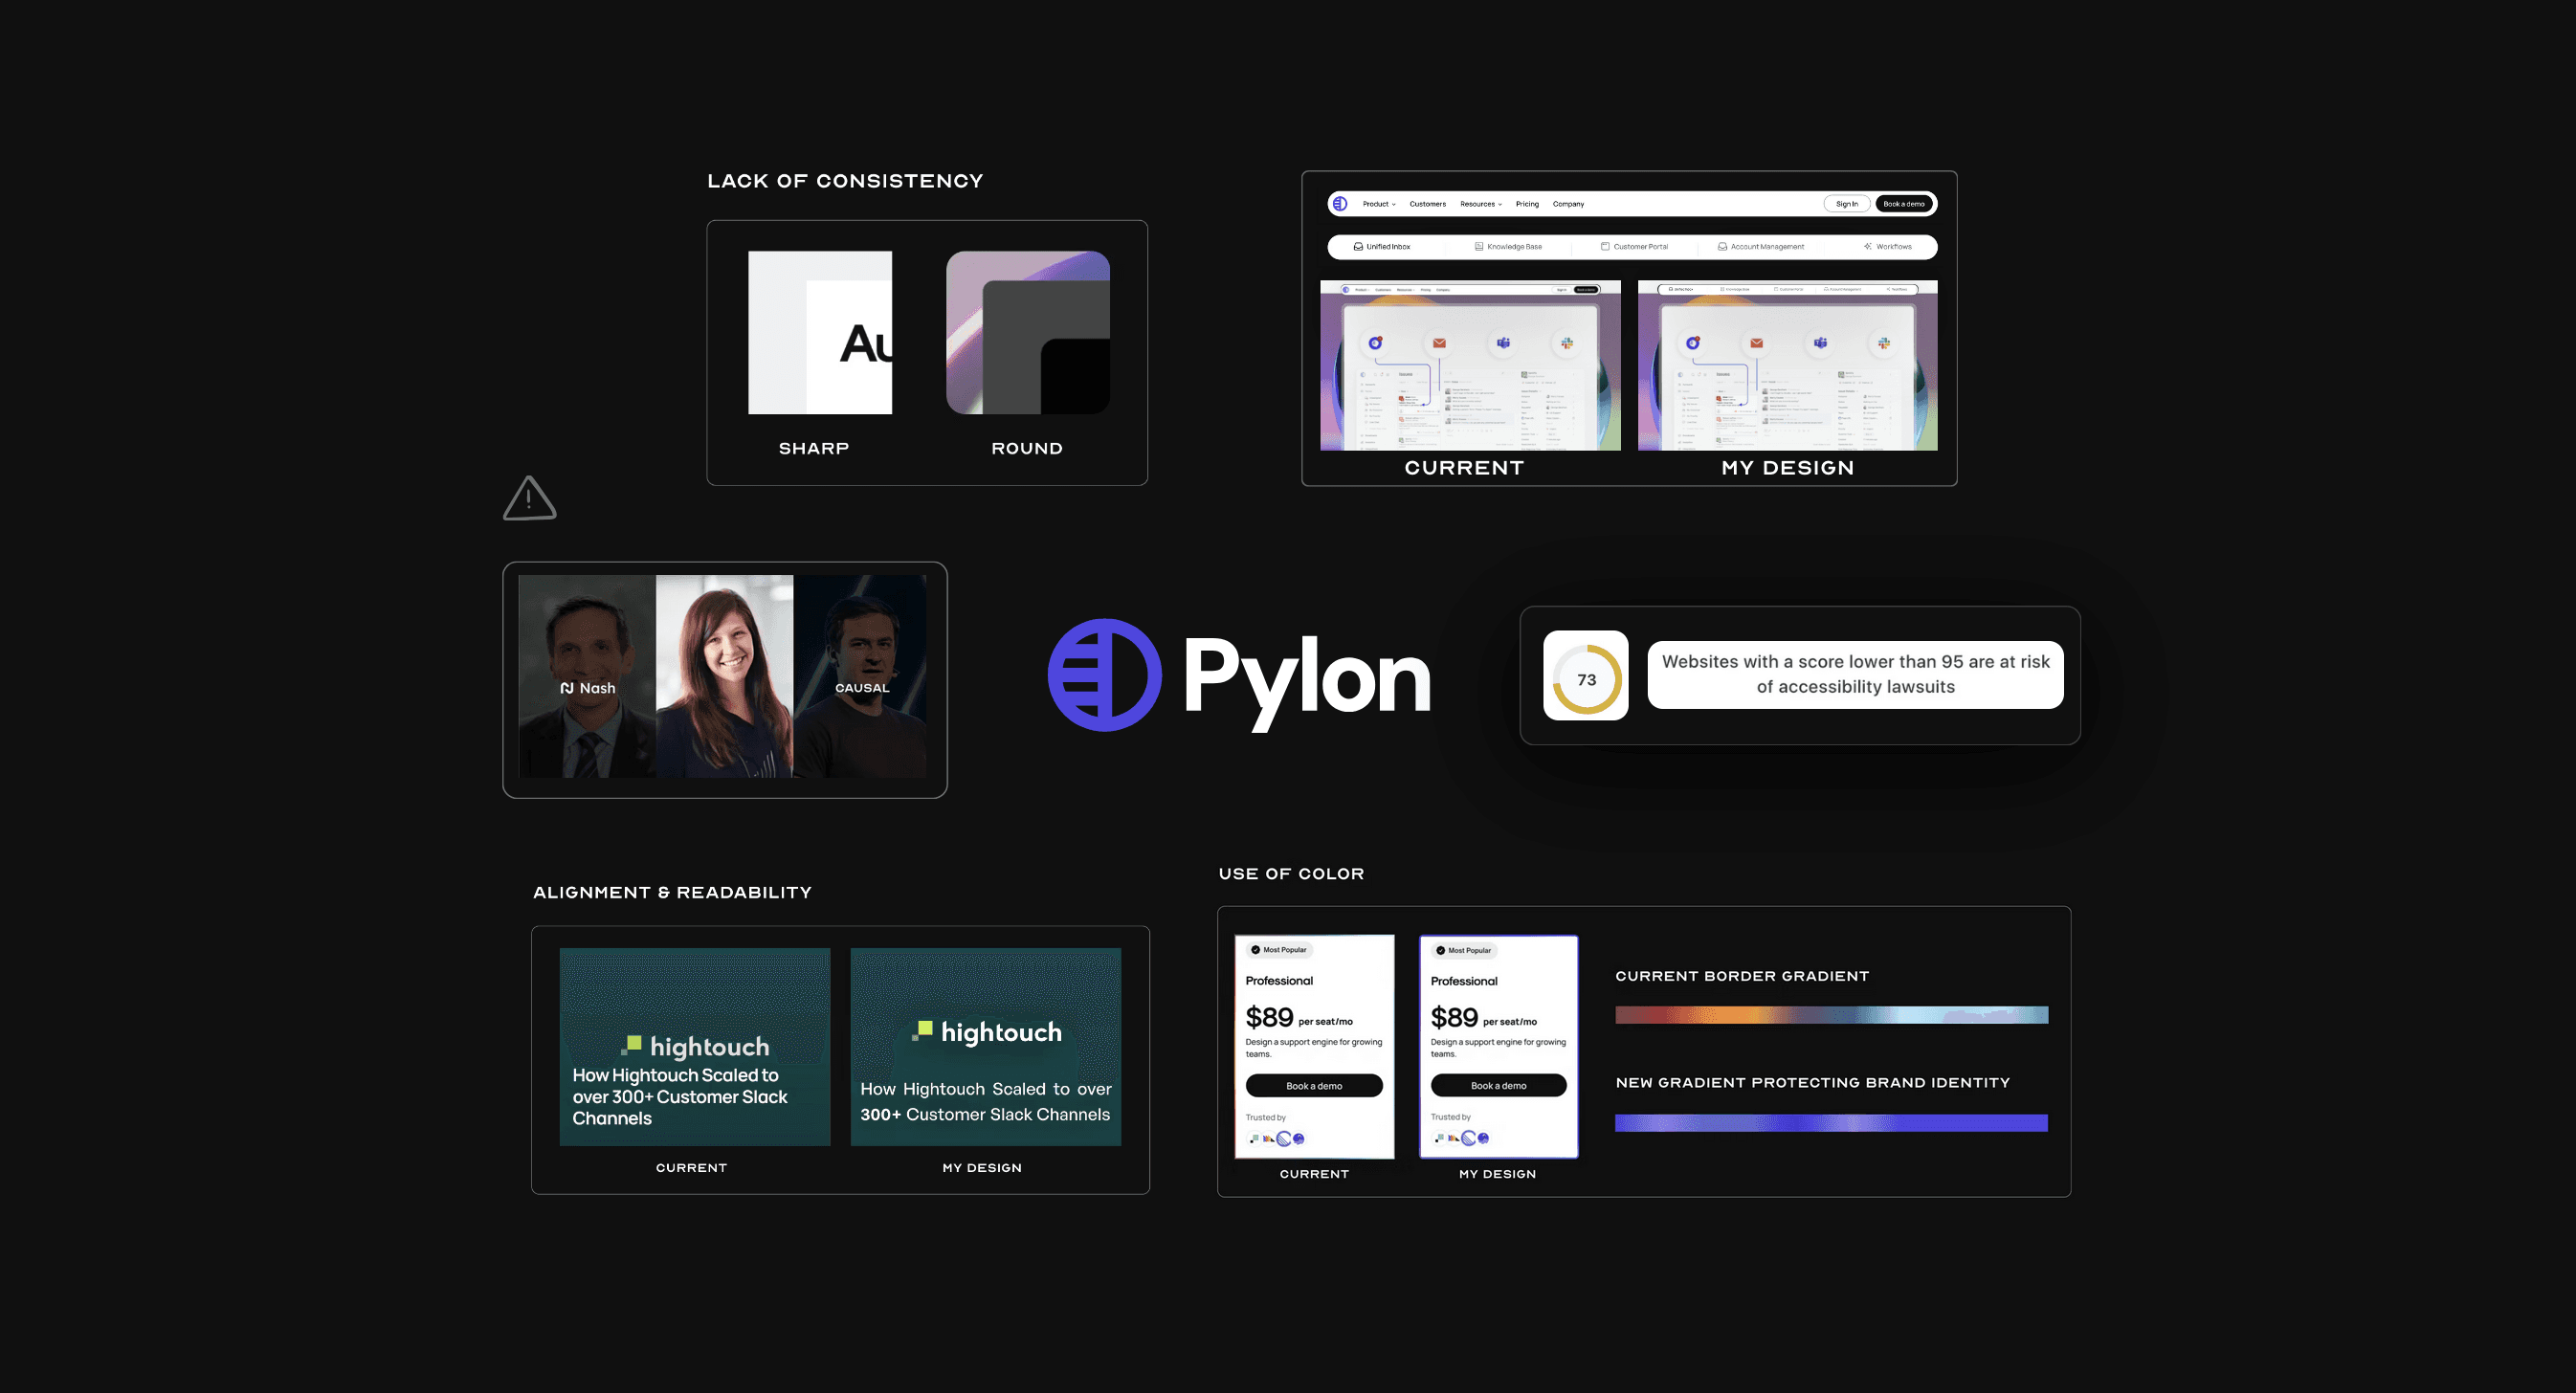Switch to the Unified Inbox tab
The image size is (2576, 1393).
point(1382,247)
